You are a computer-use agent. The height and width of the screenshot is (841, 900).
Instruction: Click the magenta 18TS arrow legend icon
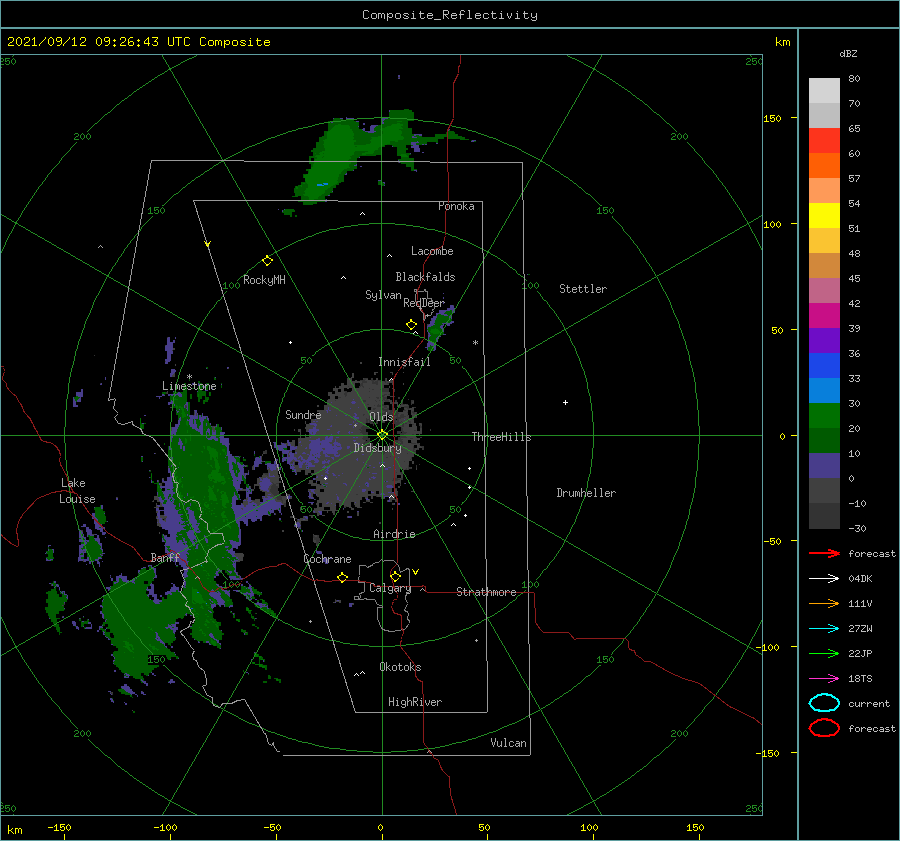(824, 679)
